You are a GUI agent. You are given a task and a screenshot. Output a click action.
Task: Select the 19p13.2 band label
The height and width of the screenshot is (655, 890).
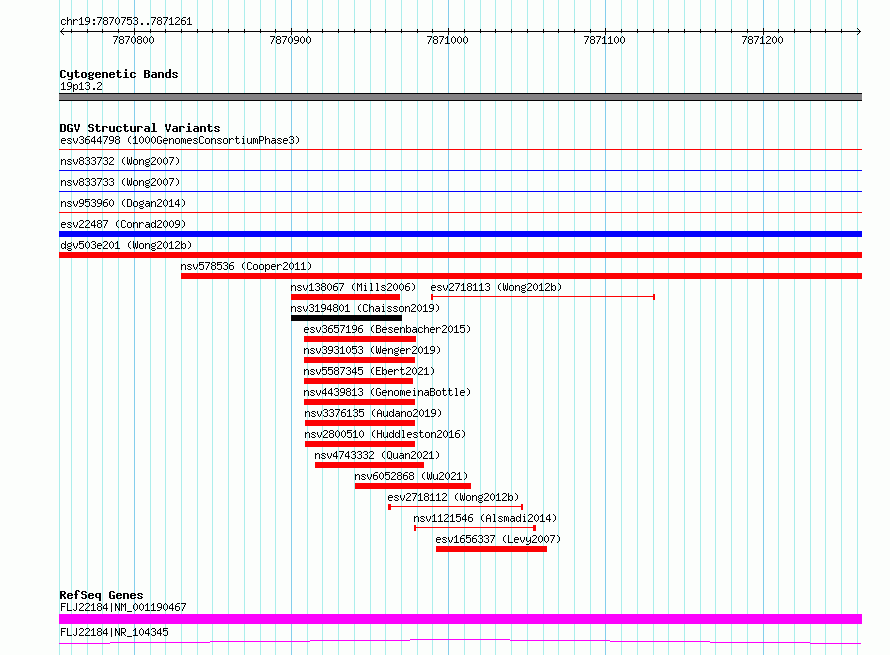coord(81,86)
